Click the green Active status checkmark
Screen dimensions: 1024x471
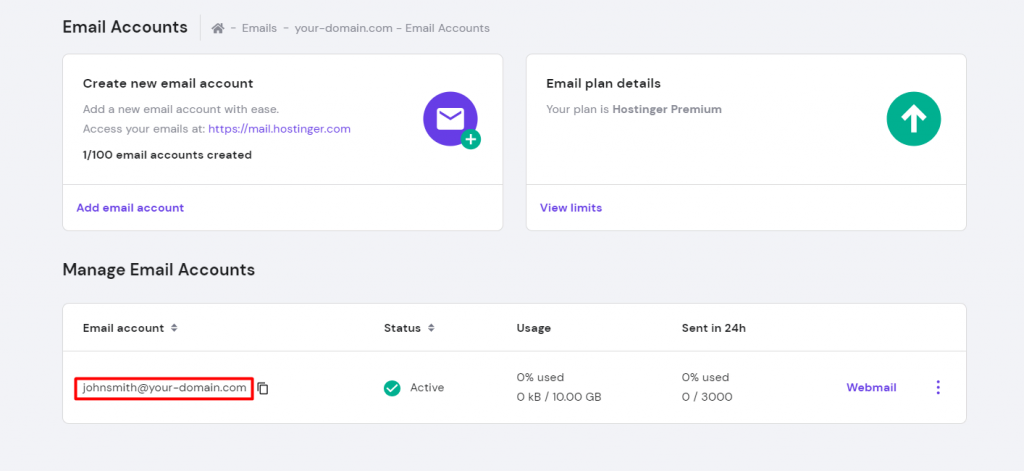point(392,388)
